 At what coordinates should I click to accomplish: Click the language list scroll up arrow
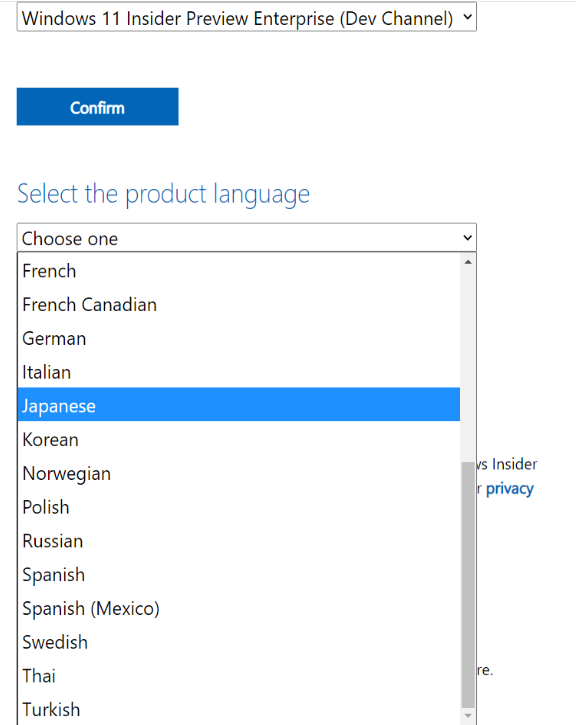(x=468, y=262)
